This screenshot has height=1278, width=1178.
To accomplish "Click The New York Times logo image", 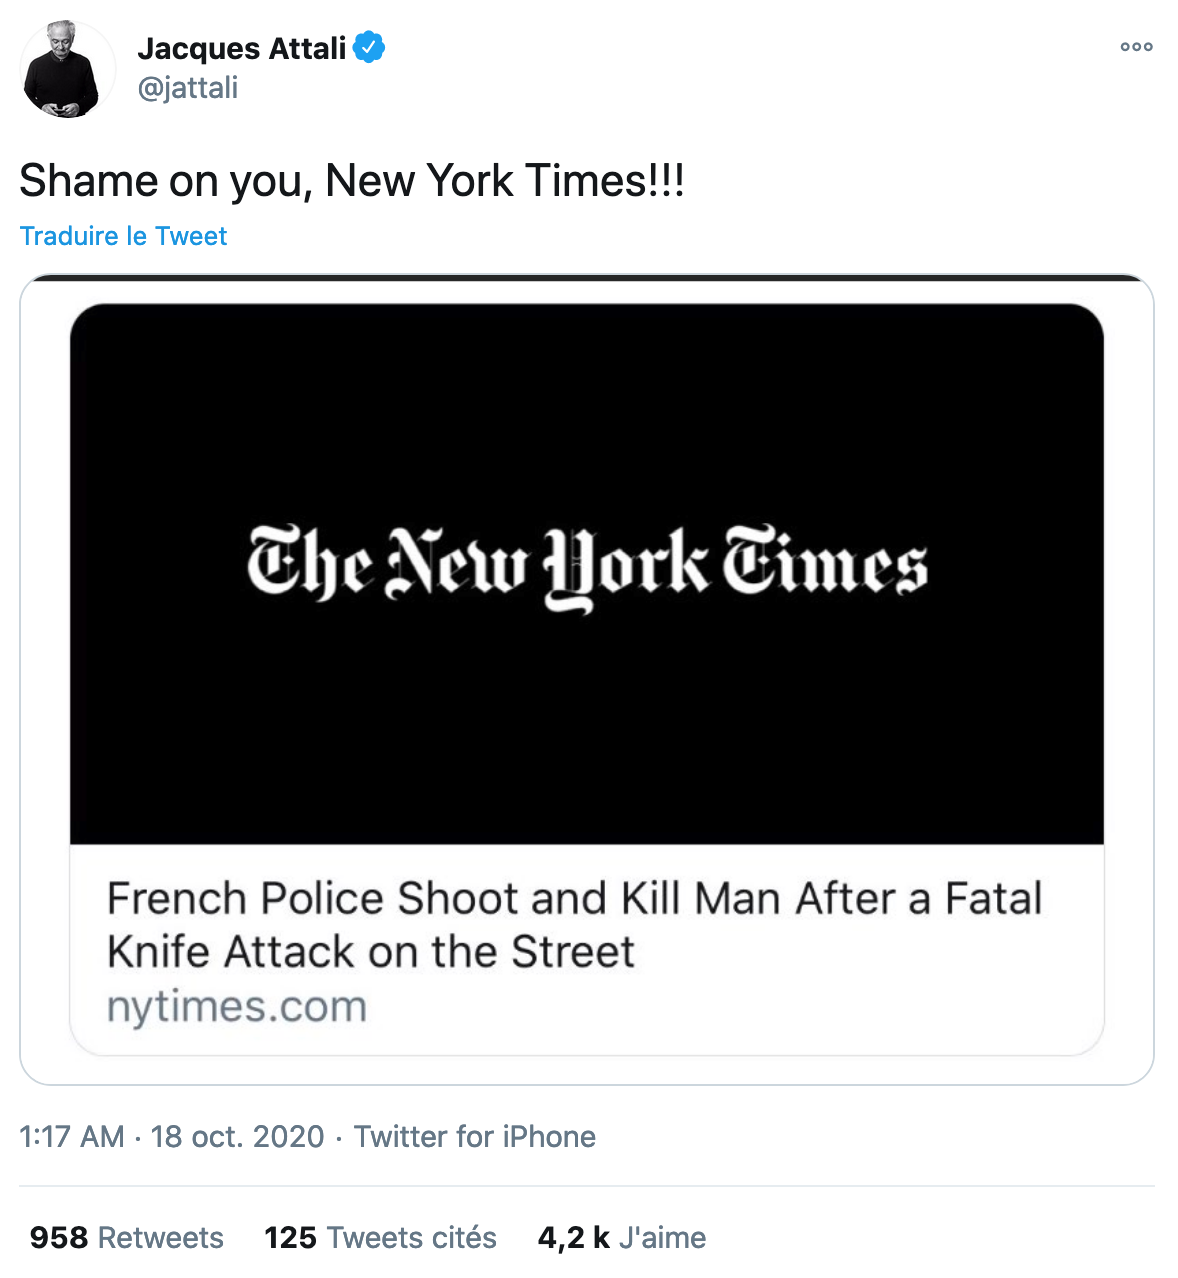I will 587,567.
